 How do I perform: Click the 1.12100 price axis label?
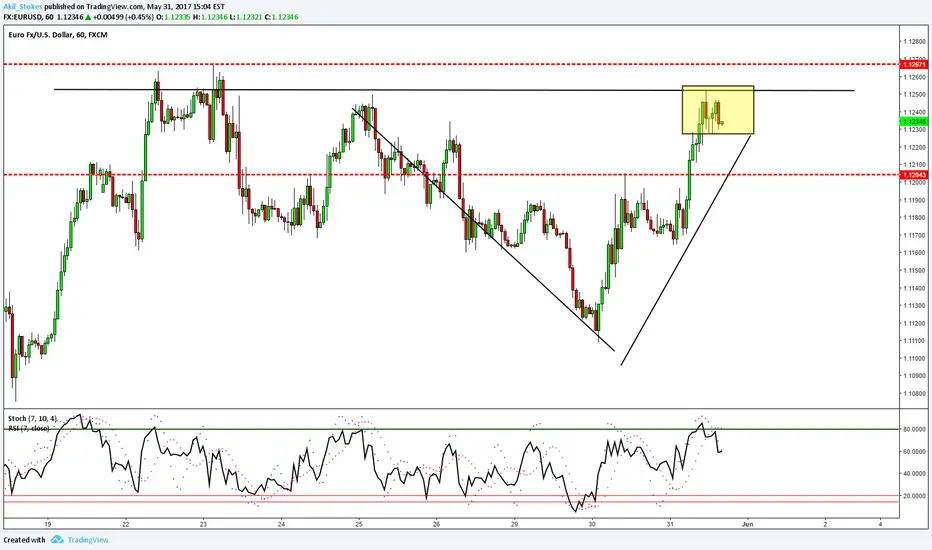(914, 165)
